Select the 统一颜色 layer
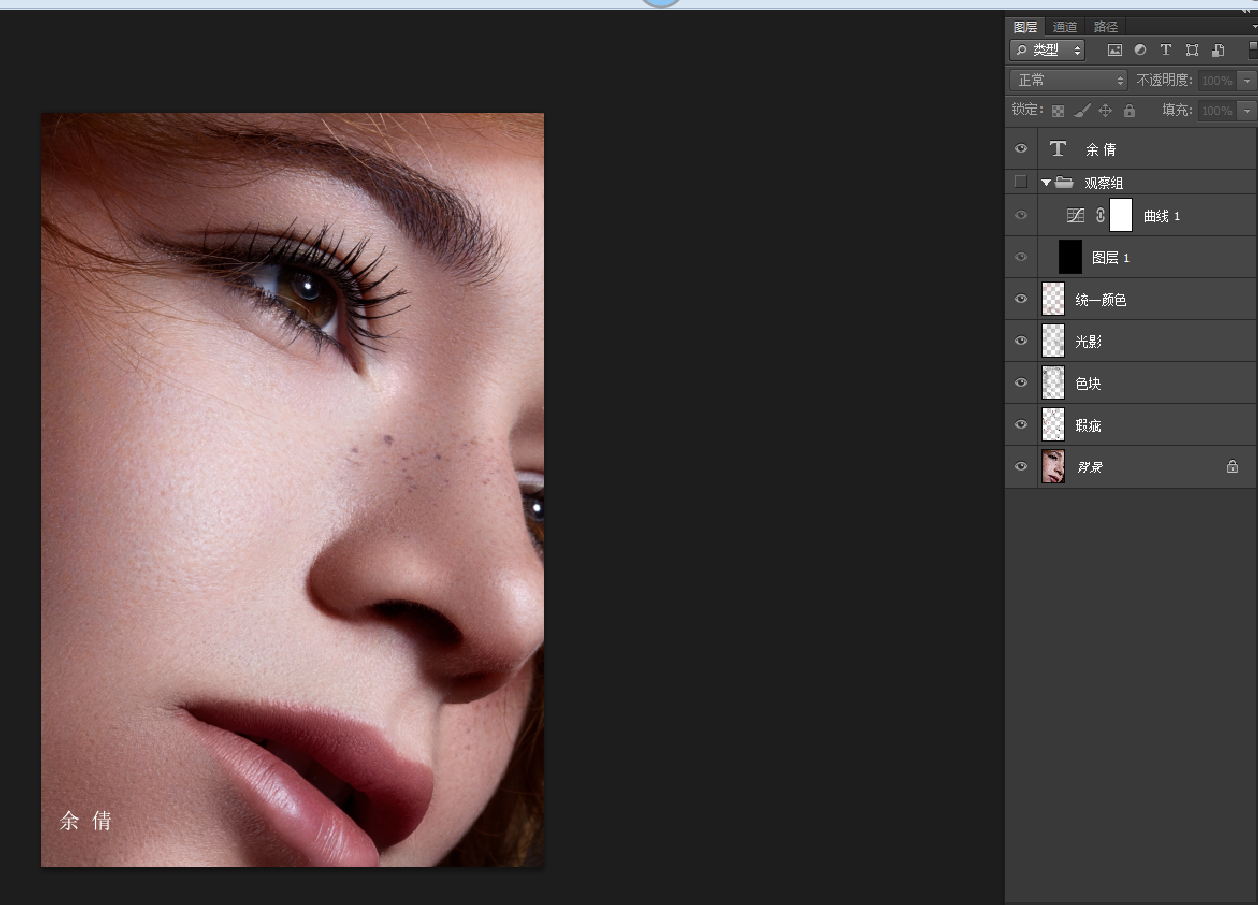 (x=1100, y=300)
